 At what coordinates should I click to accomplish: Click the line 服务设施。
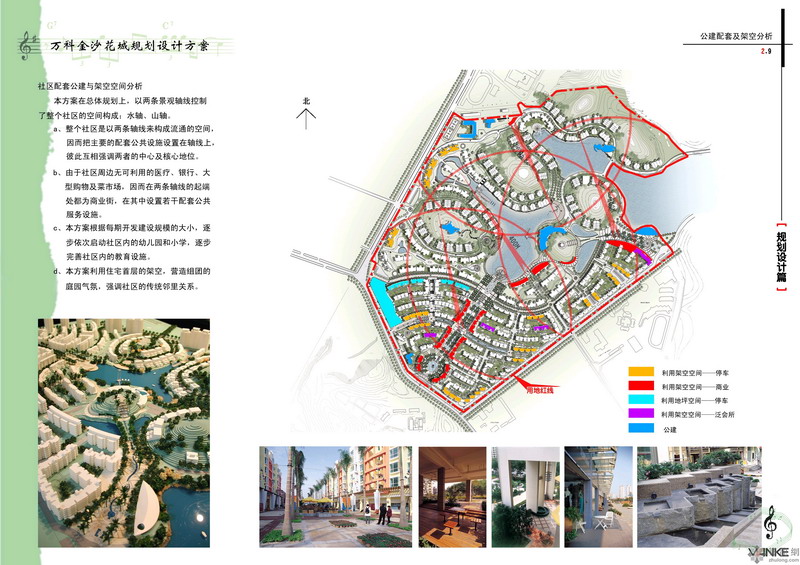point(84,215)
